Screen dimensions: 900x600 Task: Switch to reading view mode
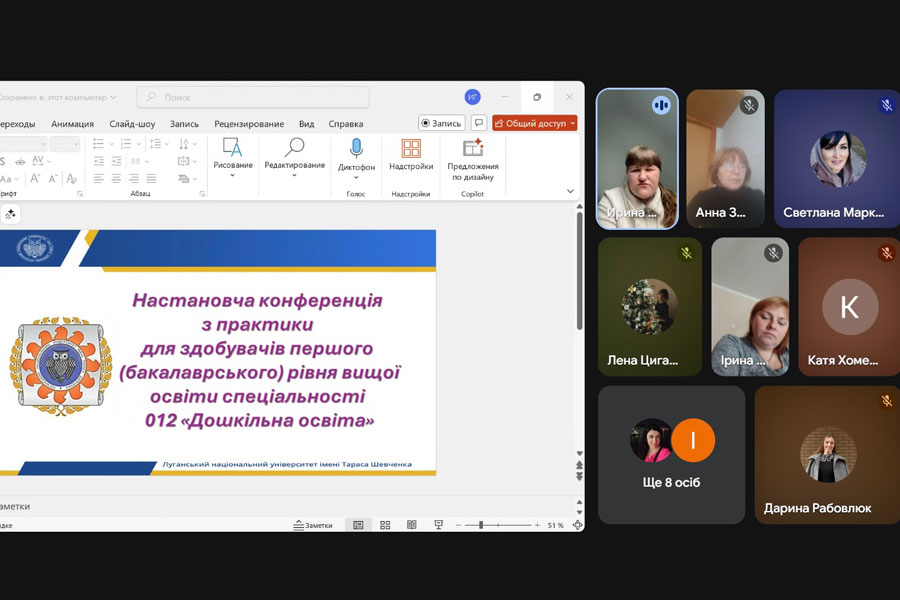pyautogui.click(x=411, y=525)
